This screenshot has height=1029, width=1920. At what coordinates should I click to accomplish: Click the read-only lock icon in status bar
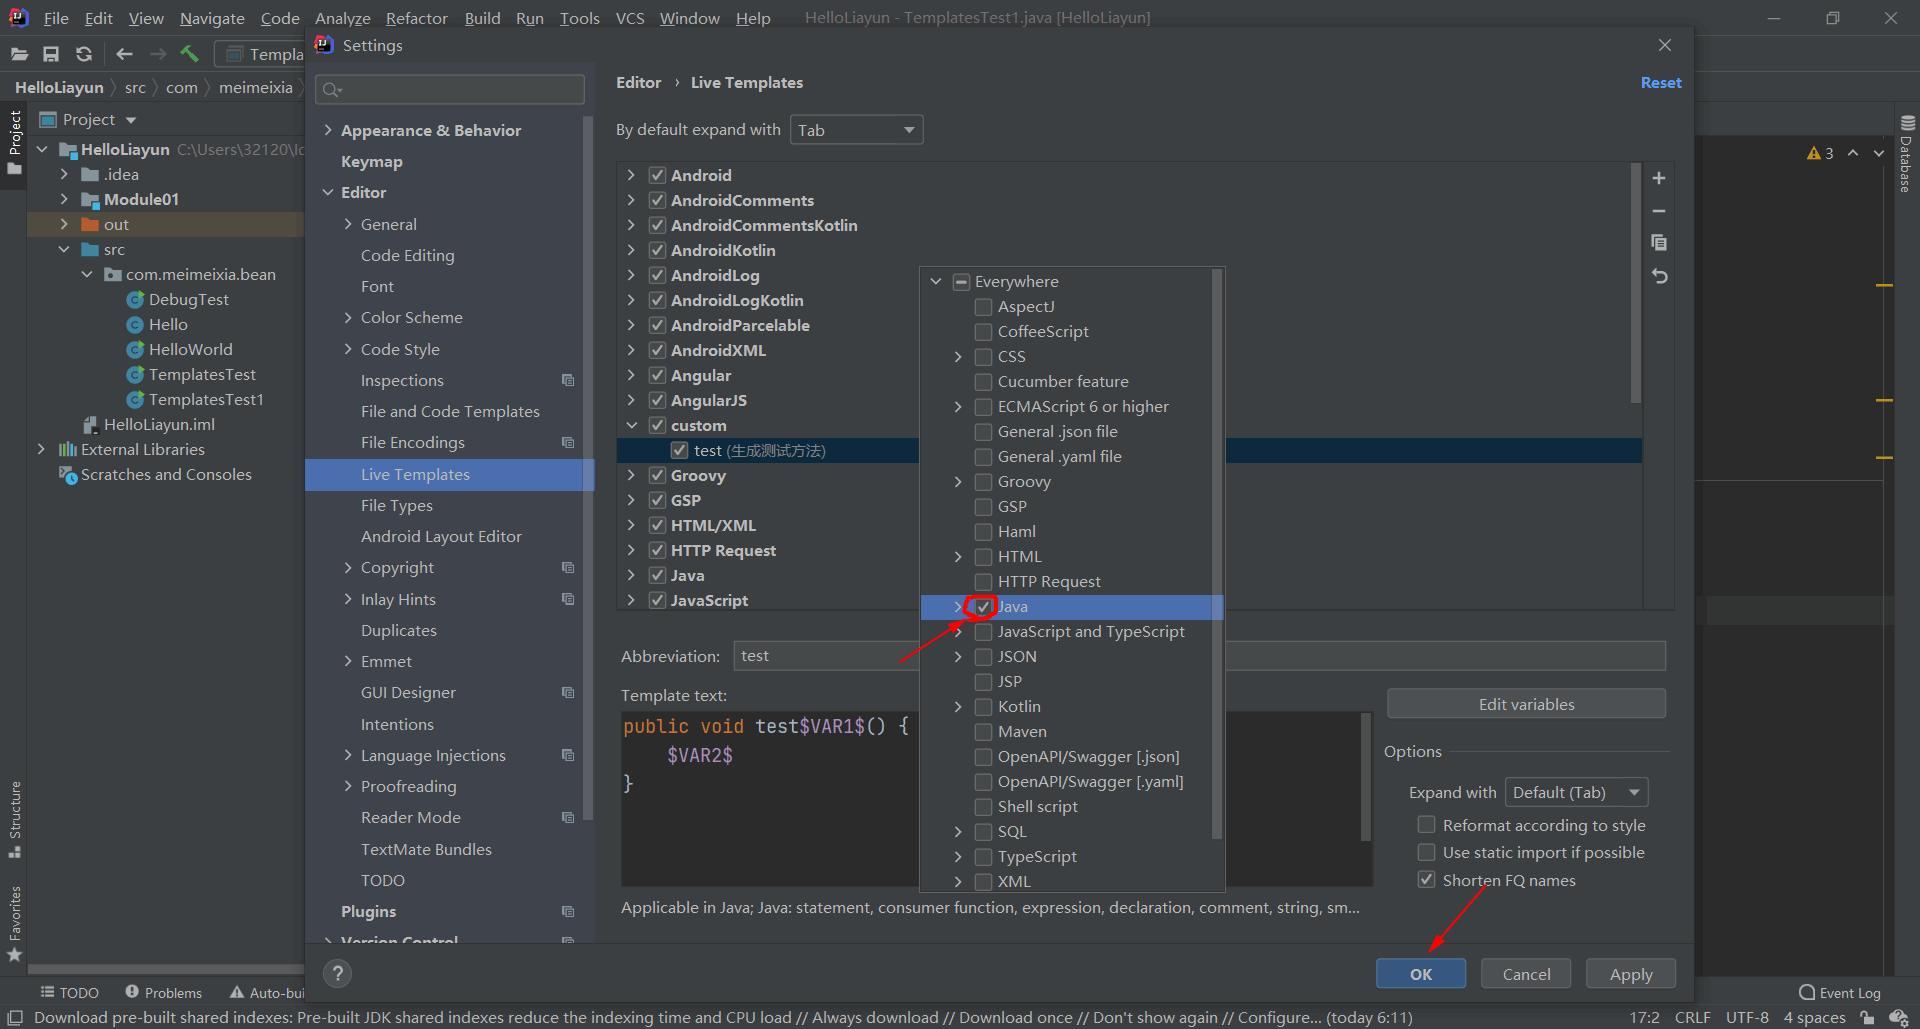tap(1867, 1017)
